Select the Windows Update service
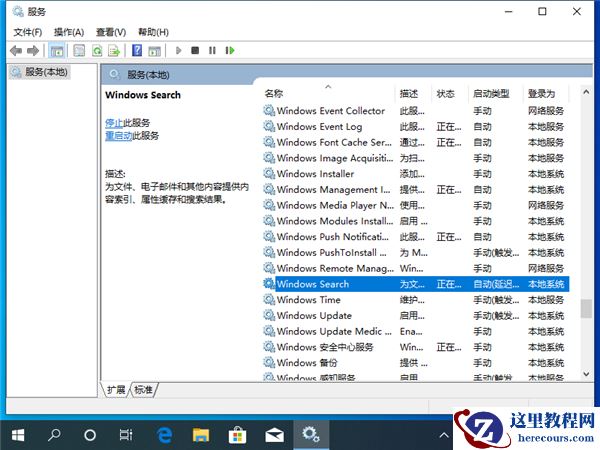The image size is (600, 450). click(x=416, y=316)
